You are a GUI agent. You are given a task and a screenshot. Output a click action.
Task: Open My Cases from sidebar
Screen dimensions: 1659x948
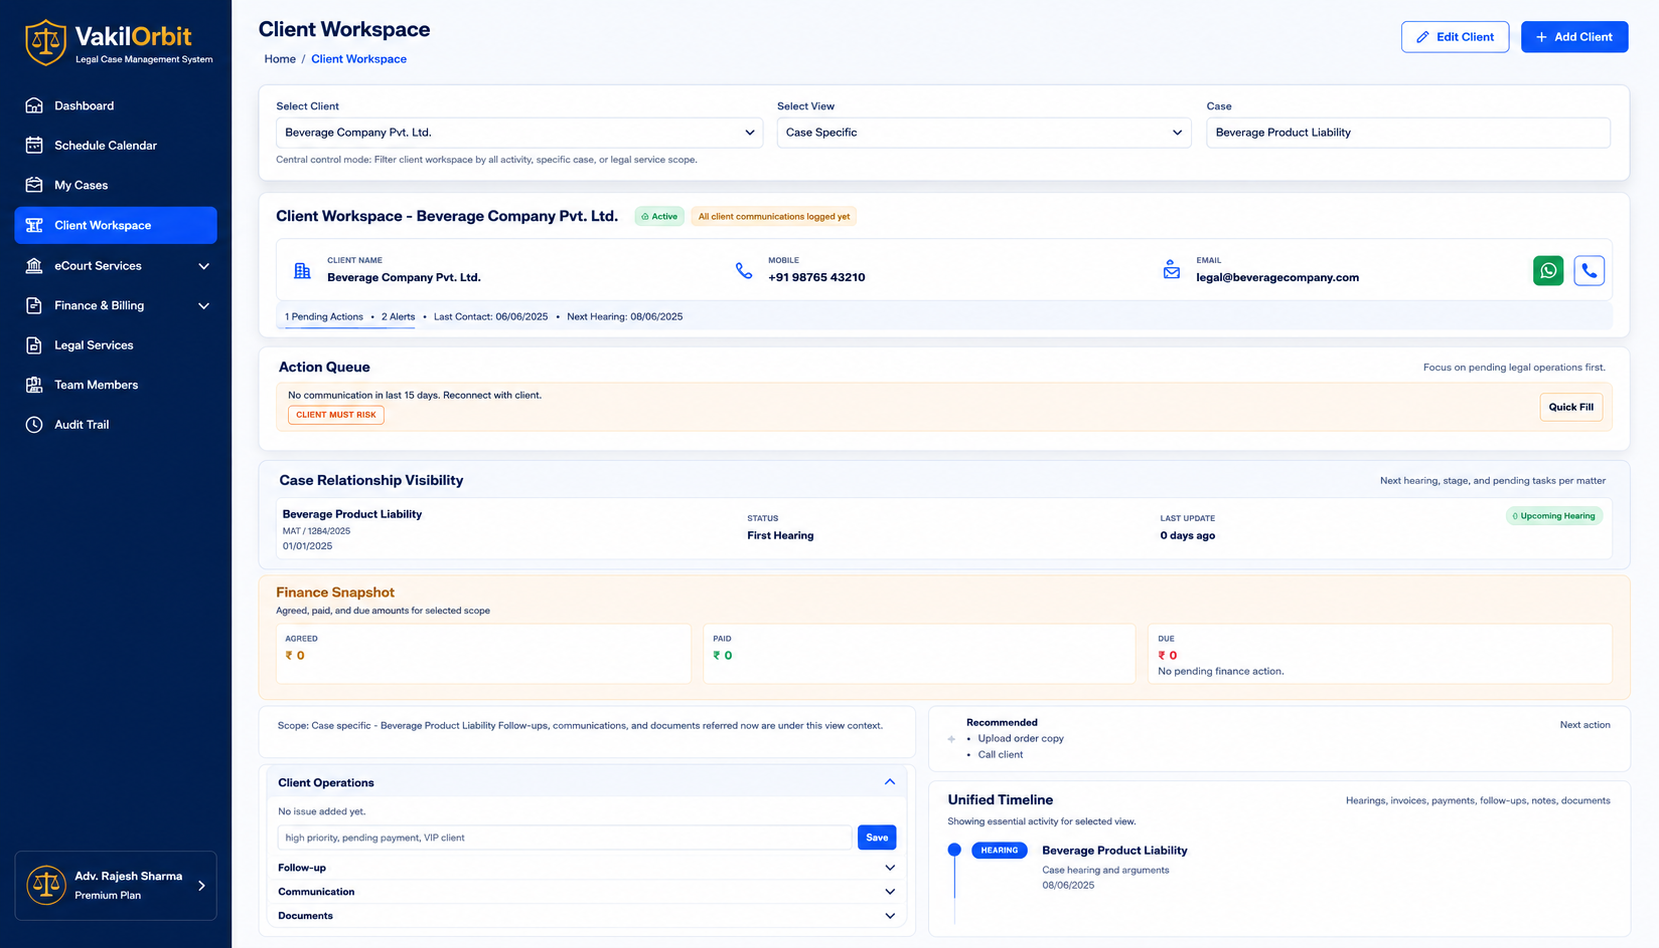tap(116, 185)
